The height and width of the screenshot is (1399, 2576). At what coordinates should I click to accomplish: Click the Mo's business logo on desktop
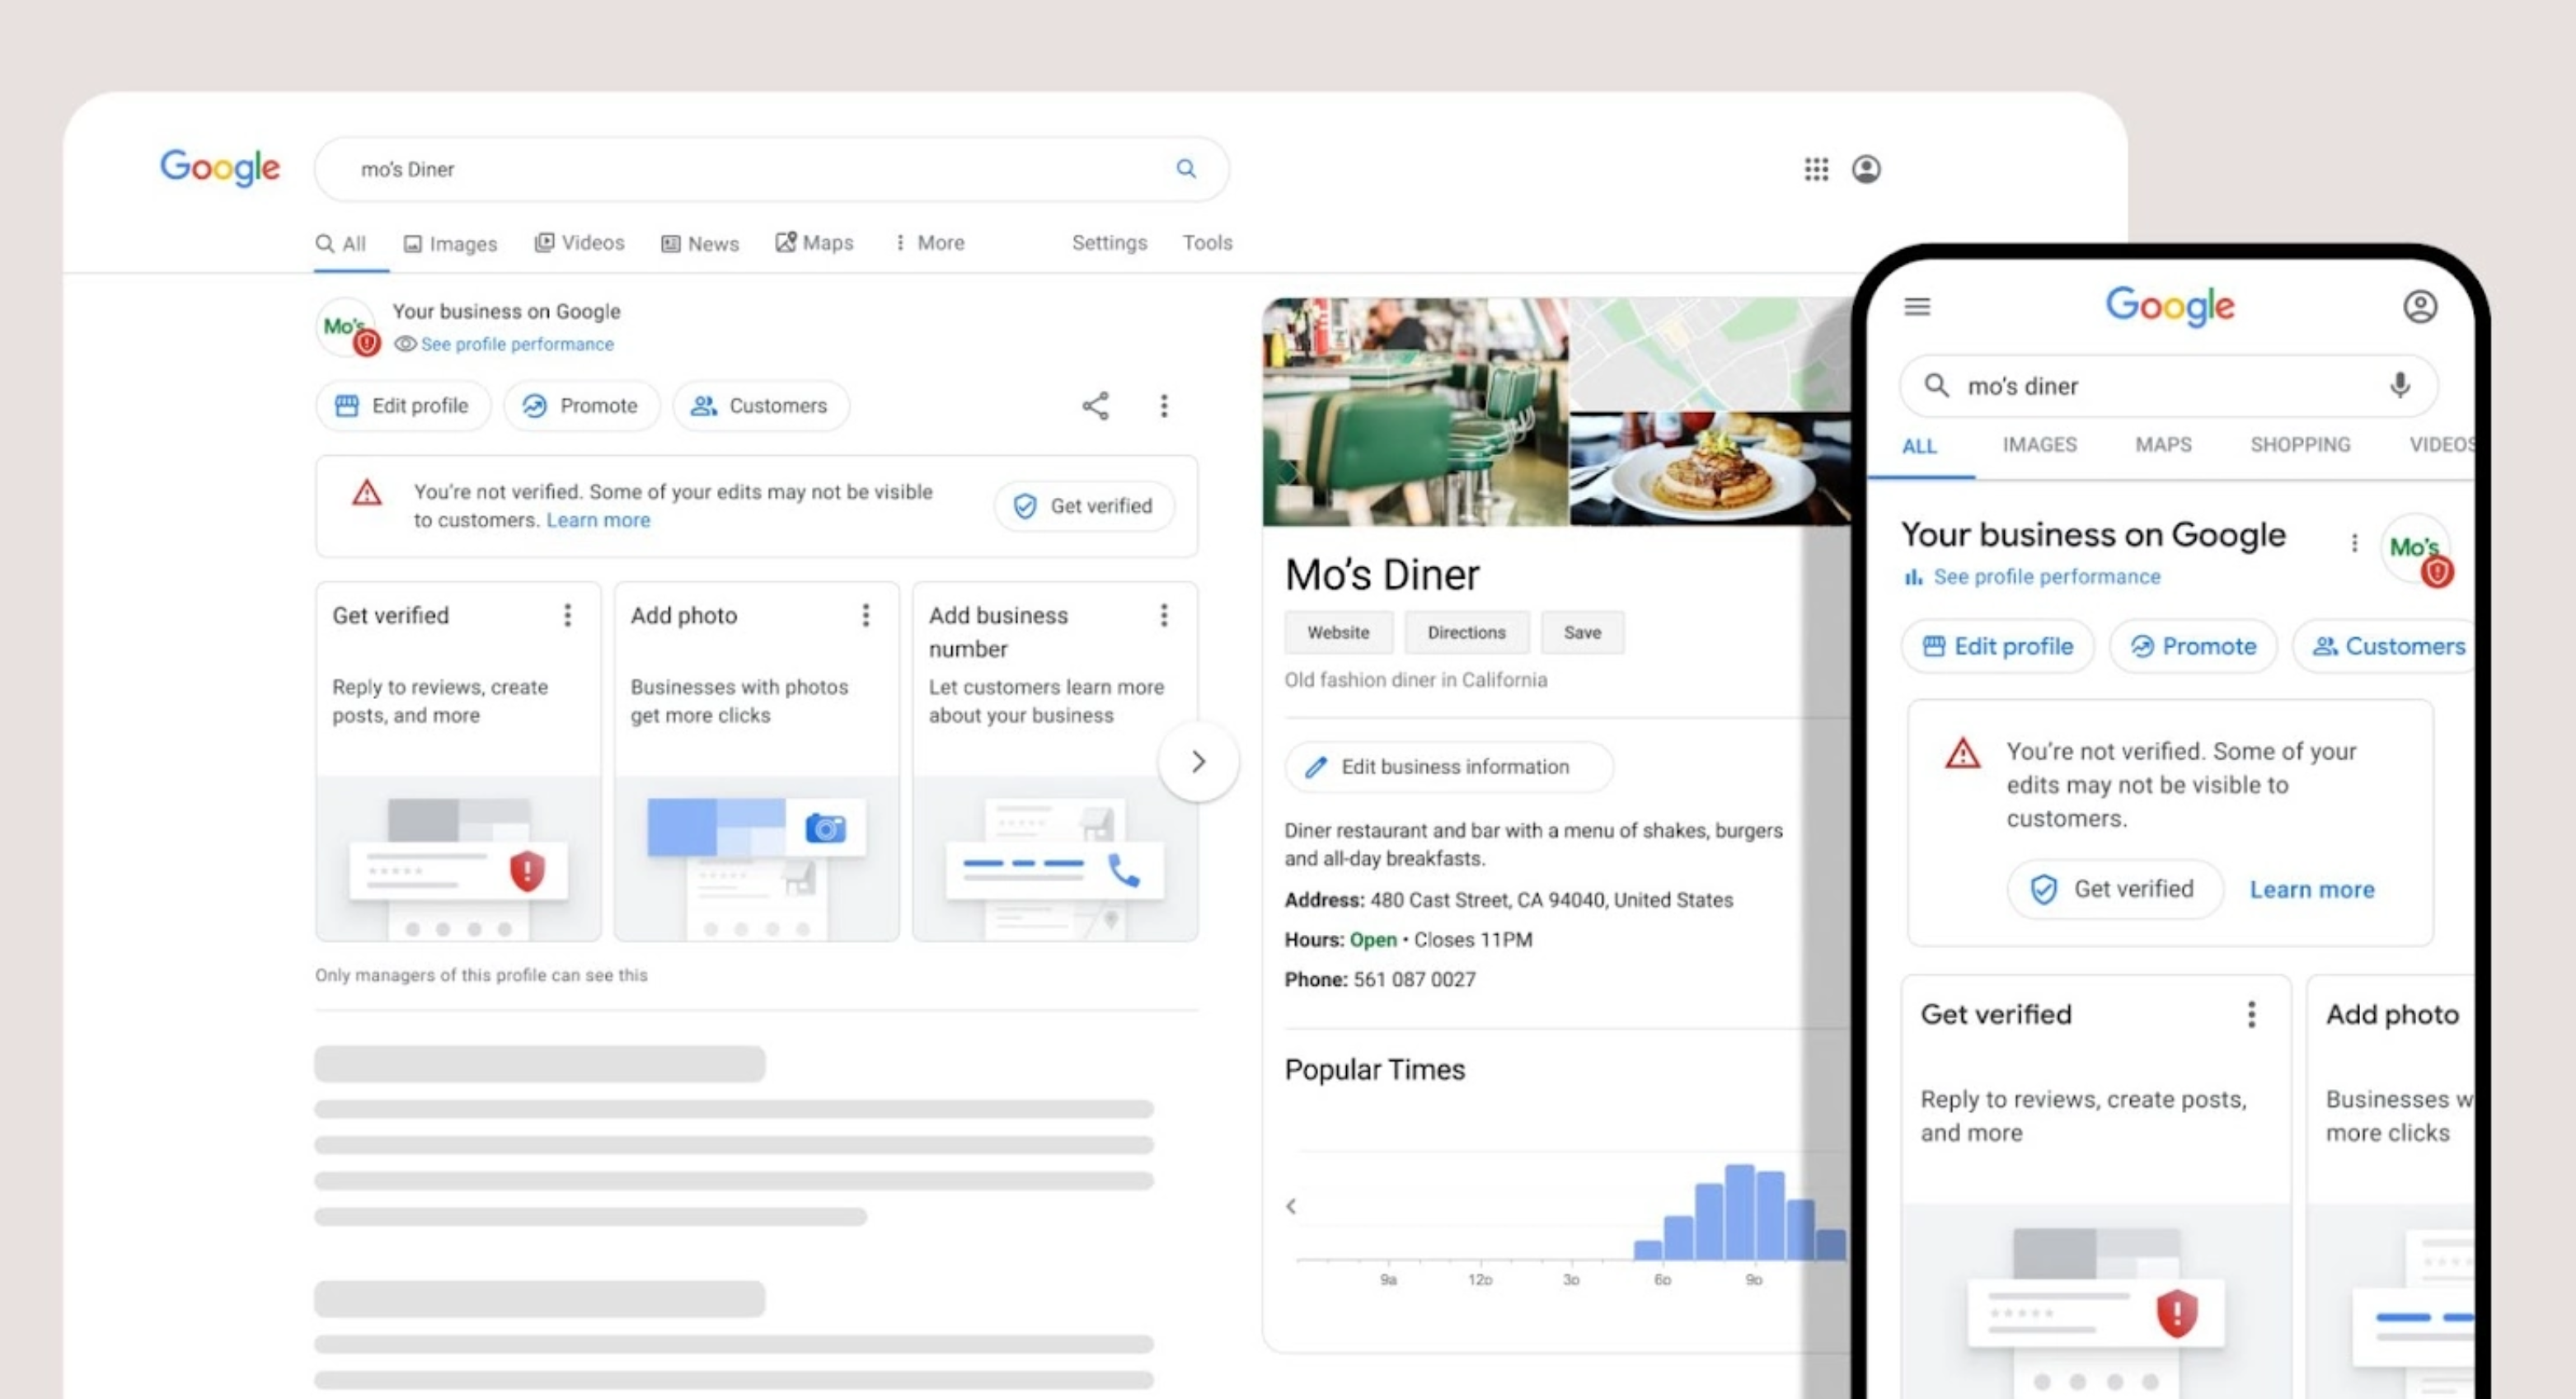[346, 326]
